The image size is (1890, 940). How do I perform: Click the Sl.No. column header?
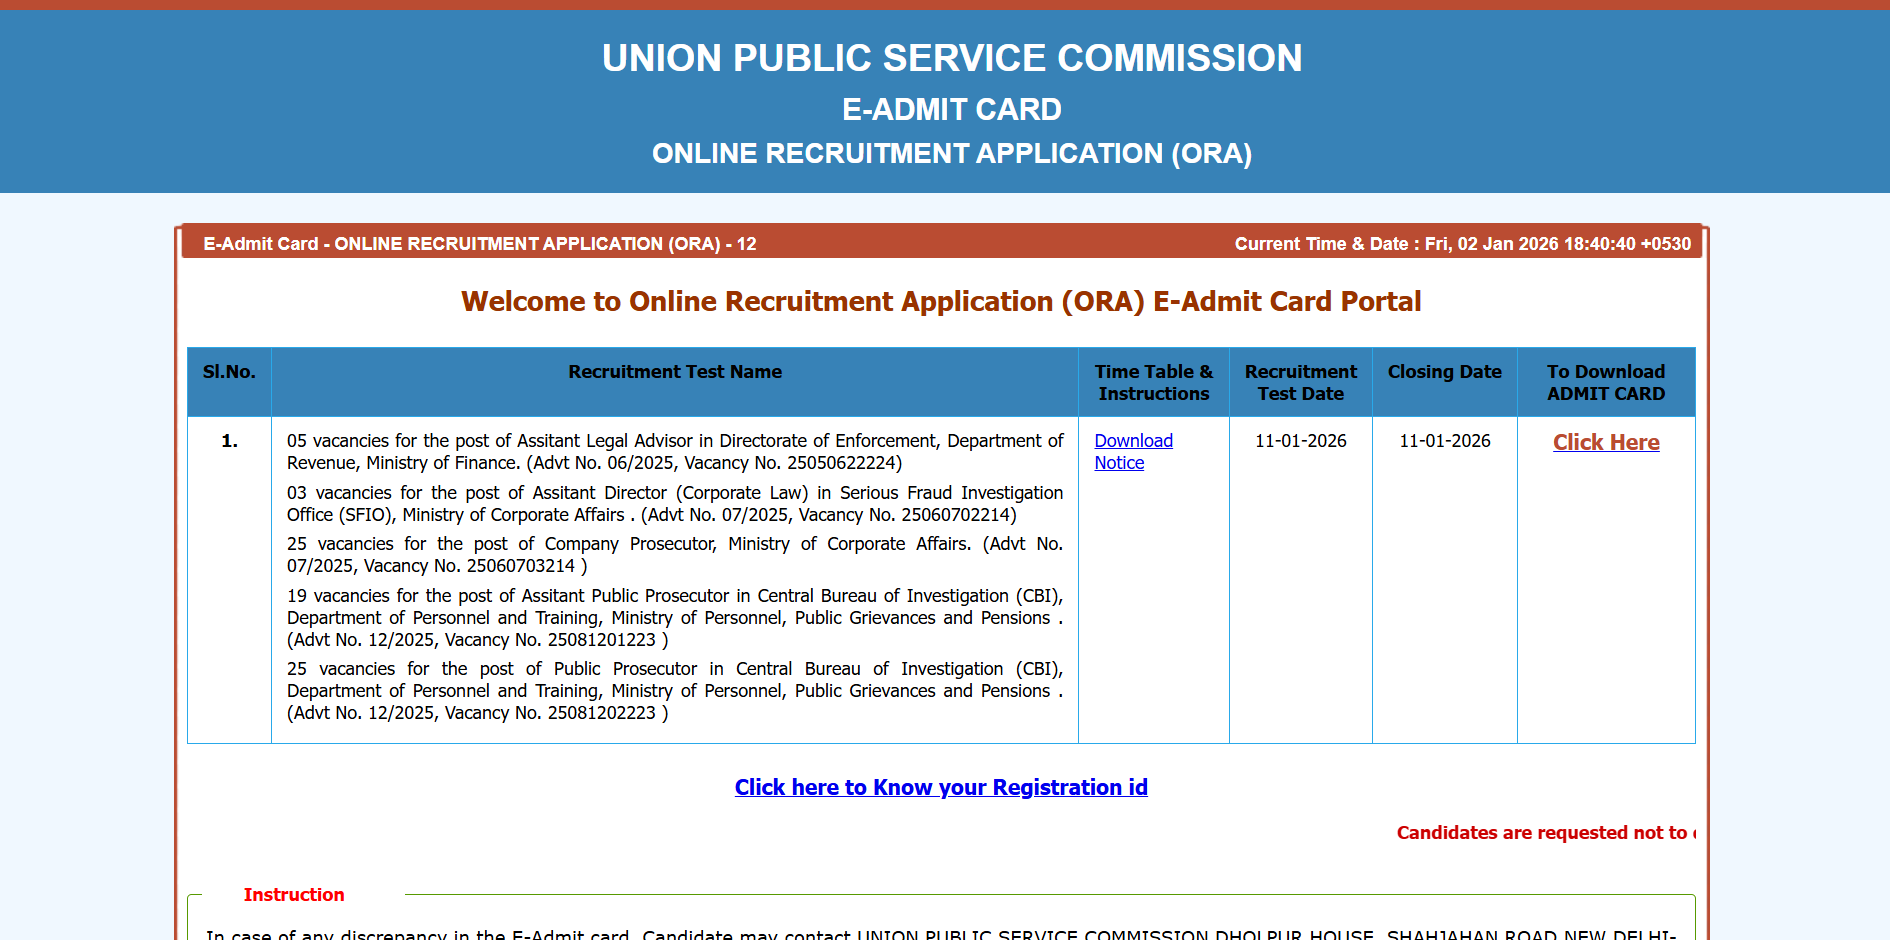[228, 371]
